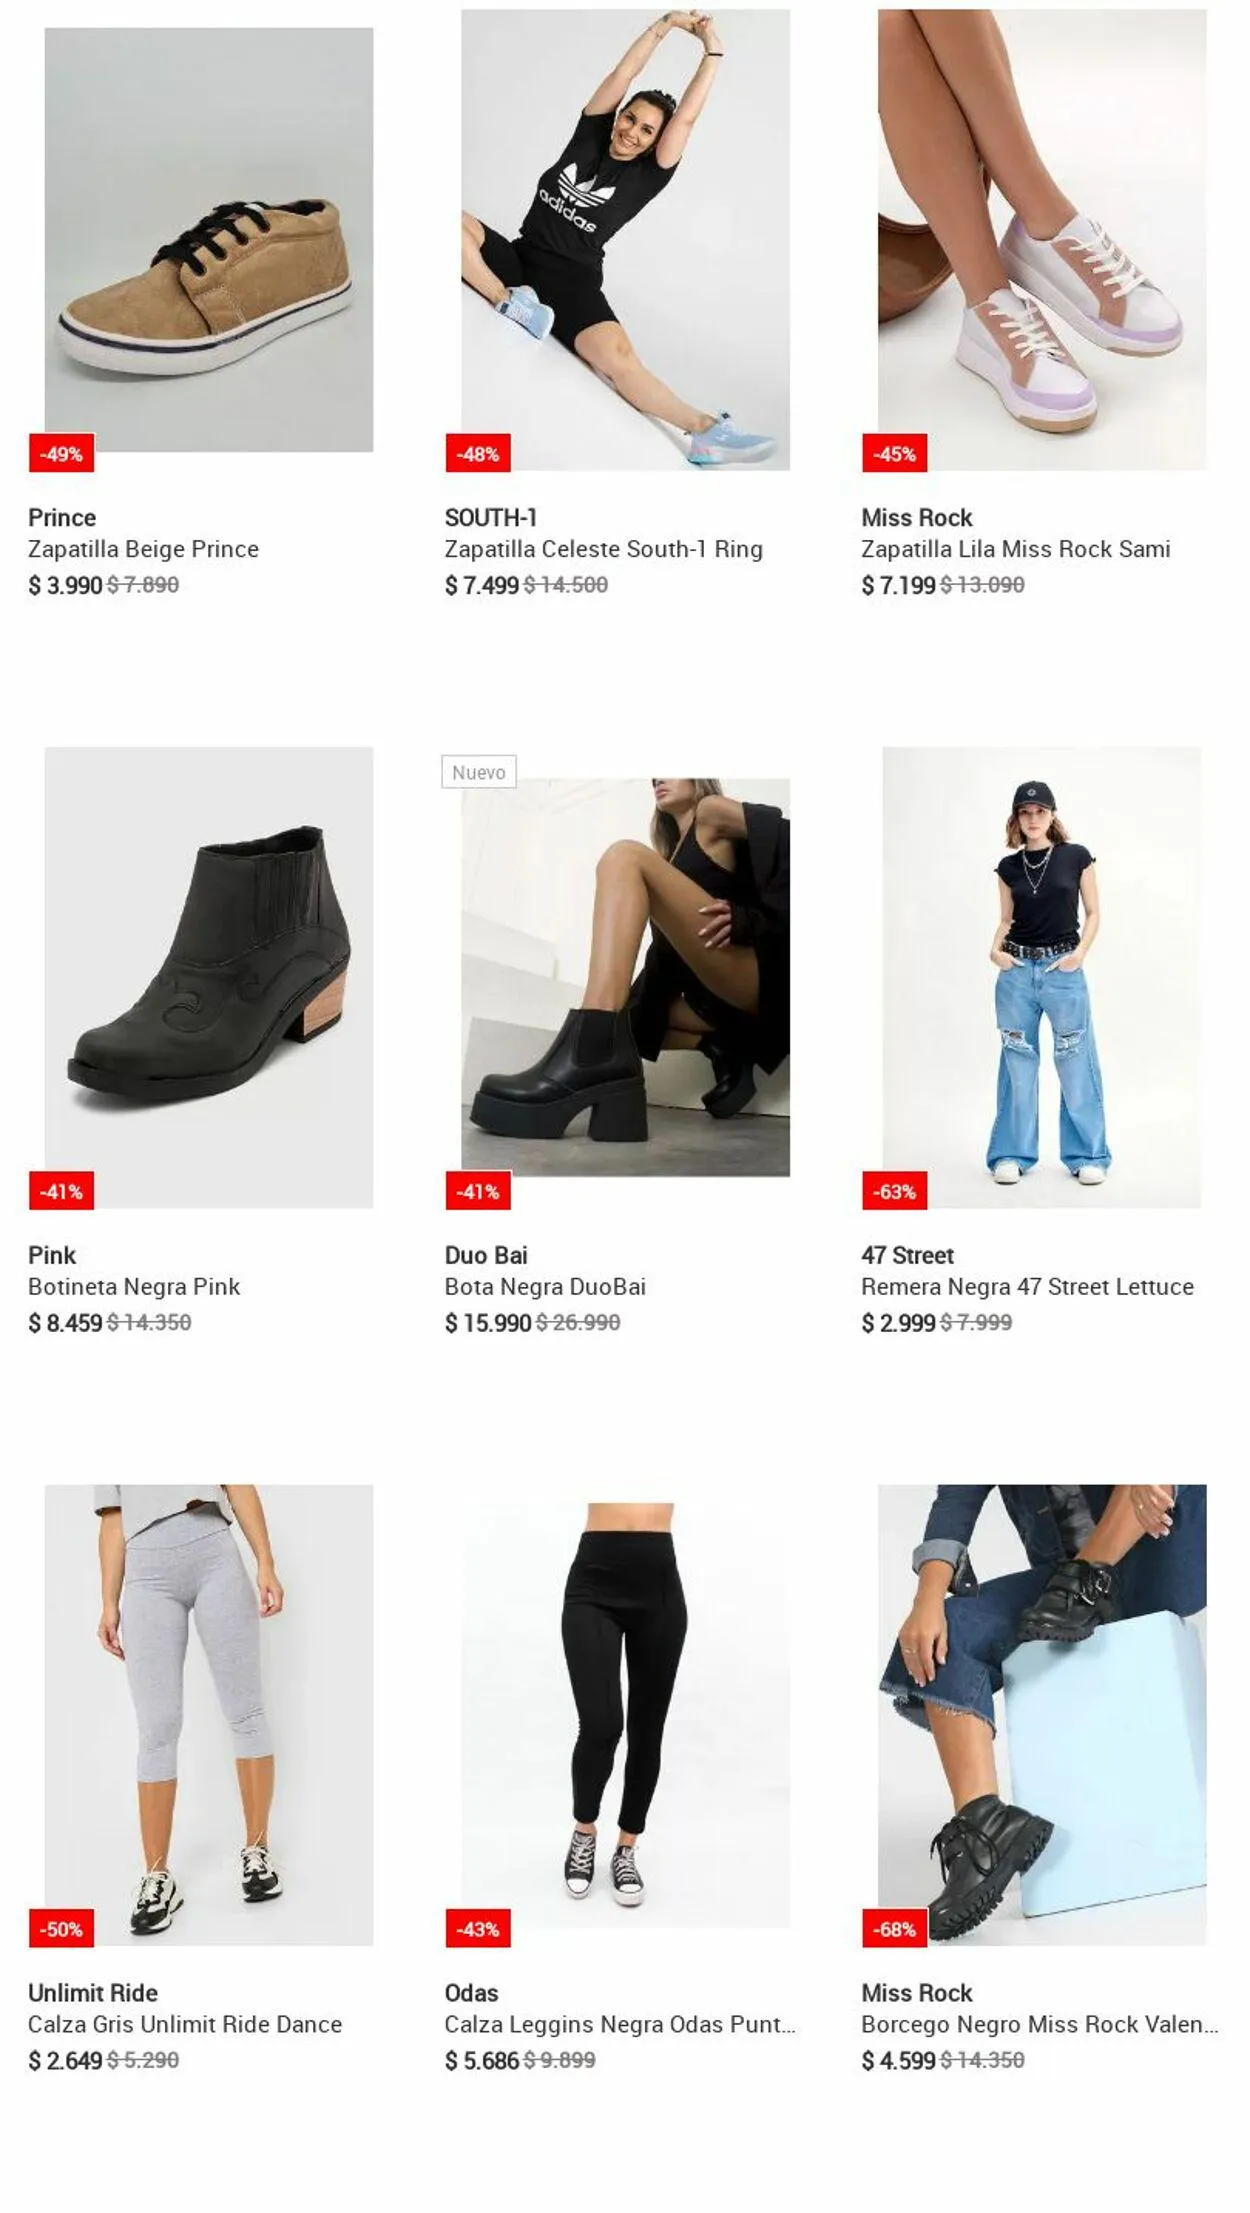
Task: Click the 47 Street brand name
Action: click(907, 1255)
